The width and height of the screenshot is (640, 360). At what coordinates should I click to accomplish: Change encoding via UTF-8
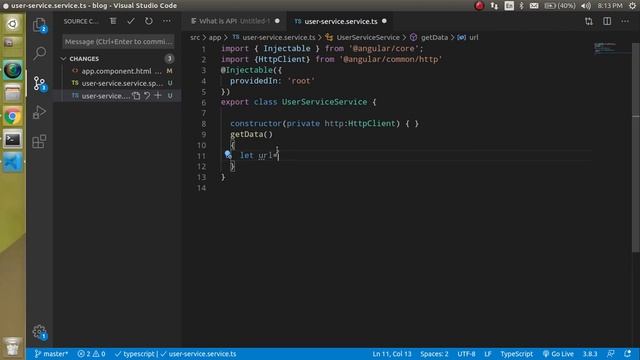(x=466, y=354)
